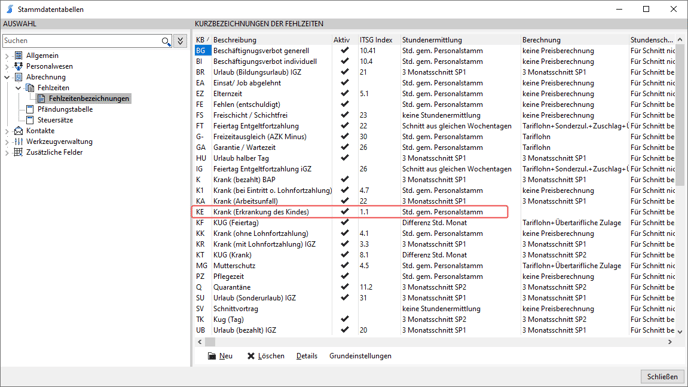Viewport: 688px width, 387px height.
Task: Open Grundeinstellungen
Action: pyautogui.click(x=360, y=356)
